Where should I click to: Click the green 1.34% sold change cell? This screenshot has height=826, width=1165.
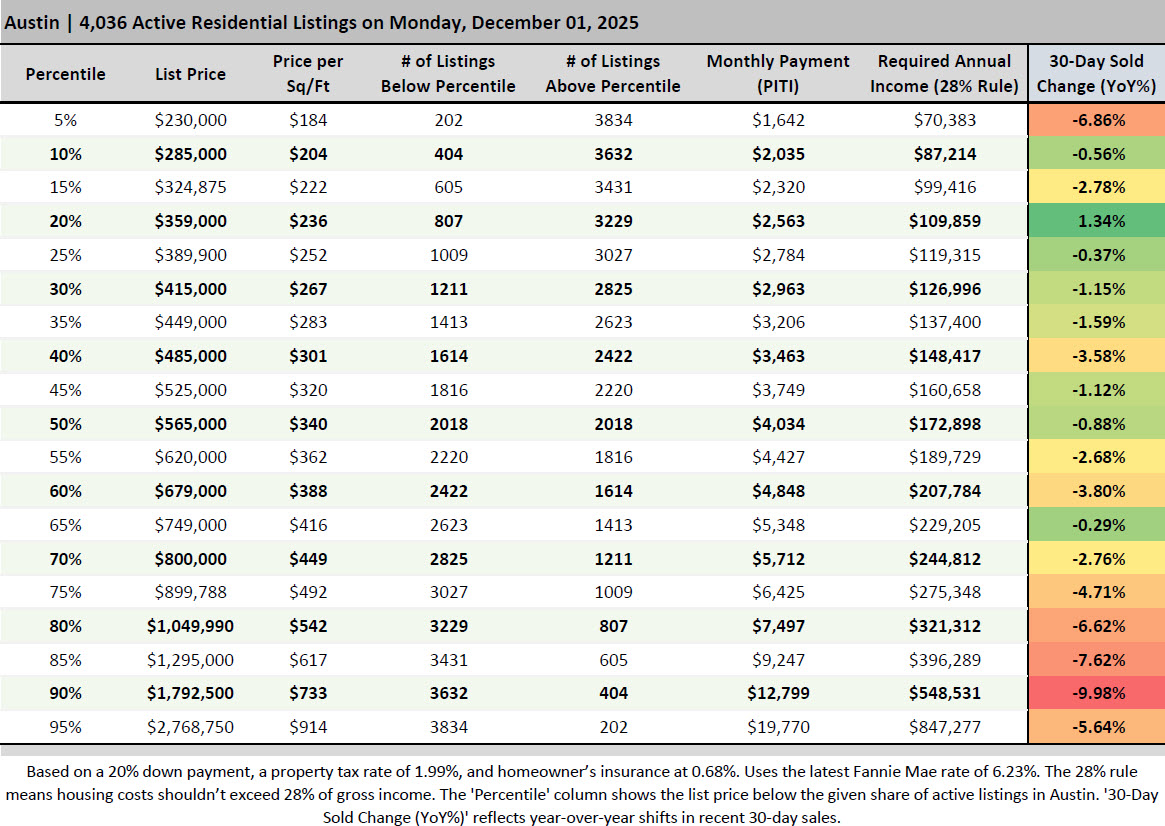click(1096, 221)
